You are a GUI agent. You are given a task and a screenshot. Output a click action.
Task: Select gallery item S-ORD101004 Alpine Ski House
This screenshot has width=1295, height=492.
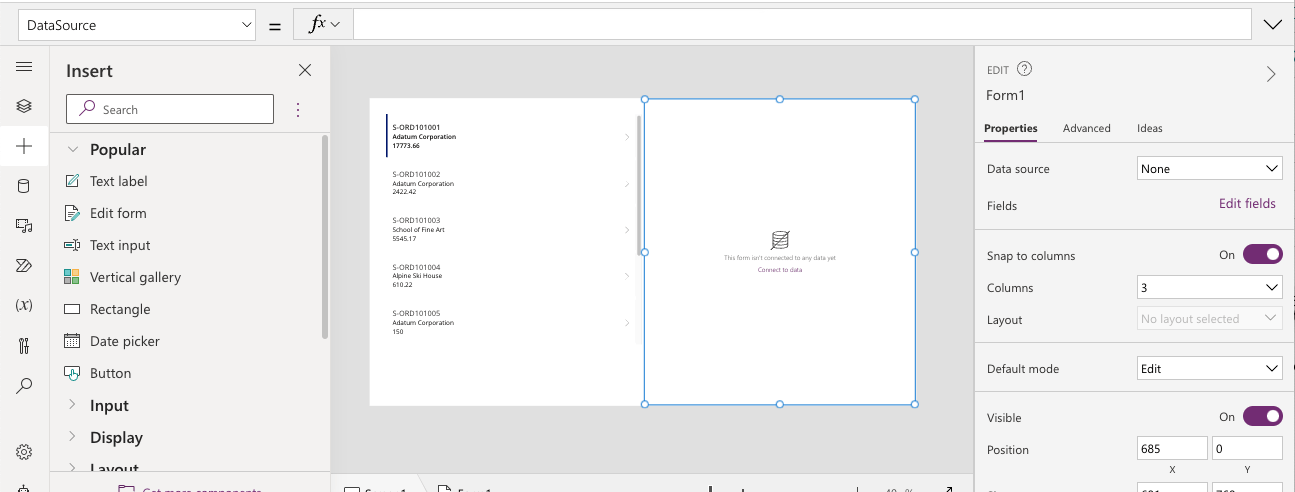tap(510, 276)
